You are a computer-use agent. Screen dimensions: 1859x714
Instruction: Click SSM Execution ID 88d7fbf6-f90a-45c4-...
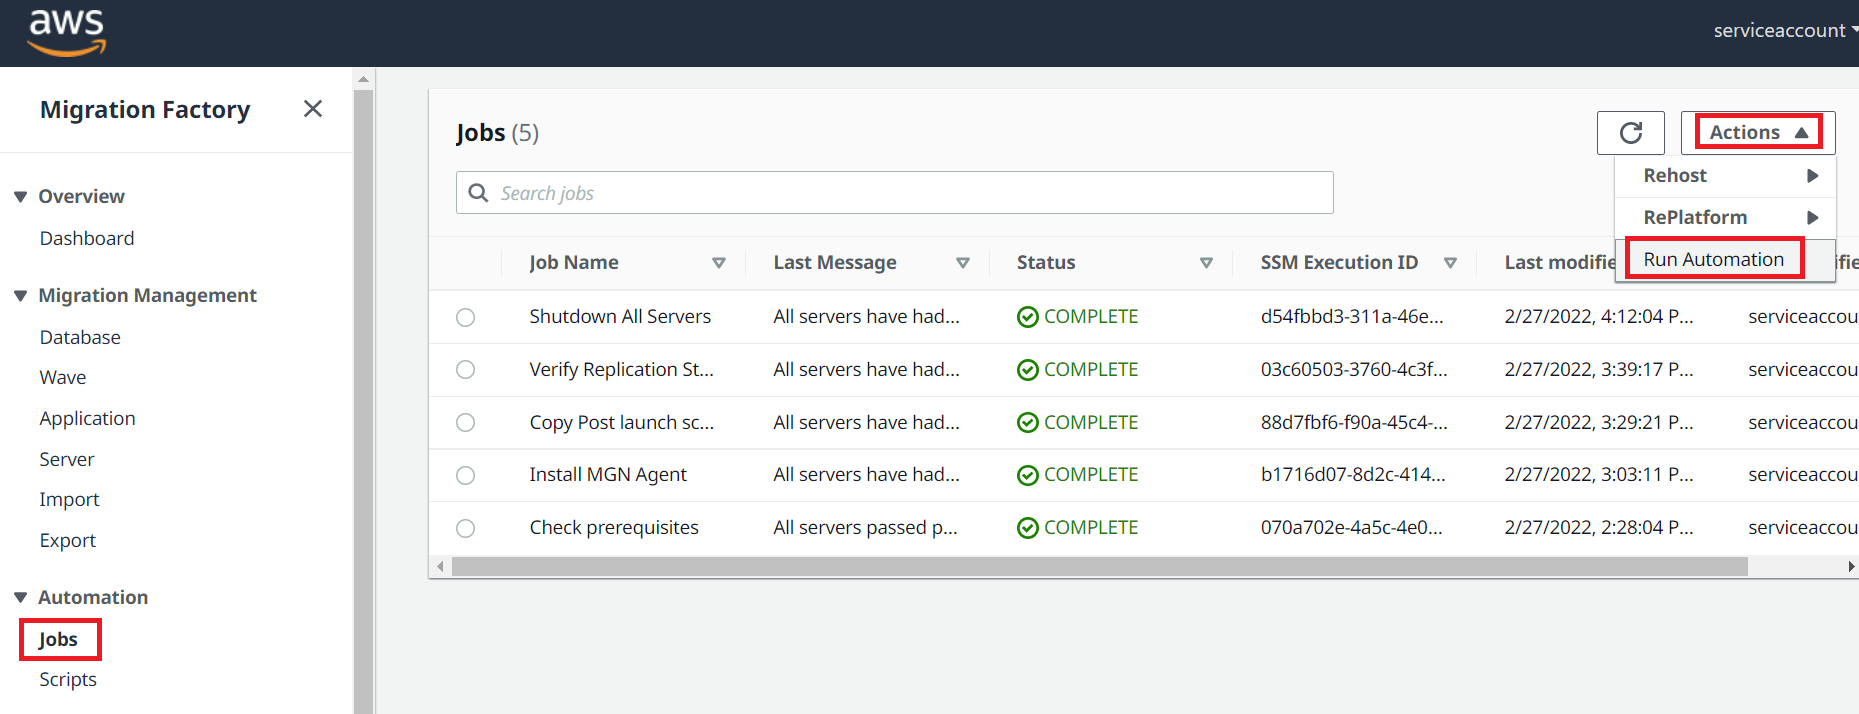click(x=1354, y=422)
